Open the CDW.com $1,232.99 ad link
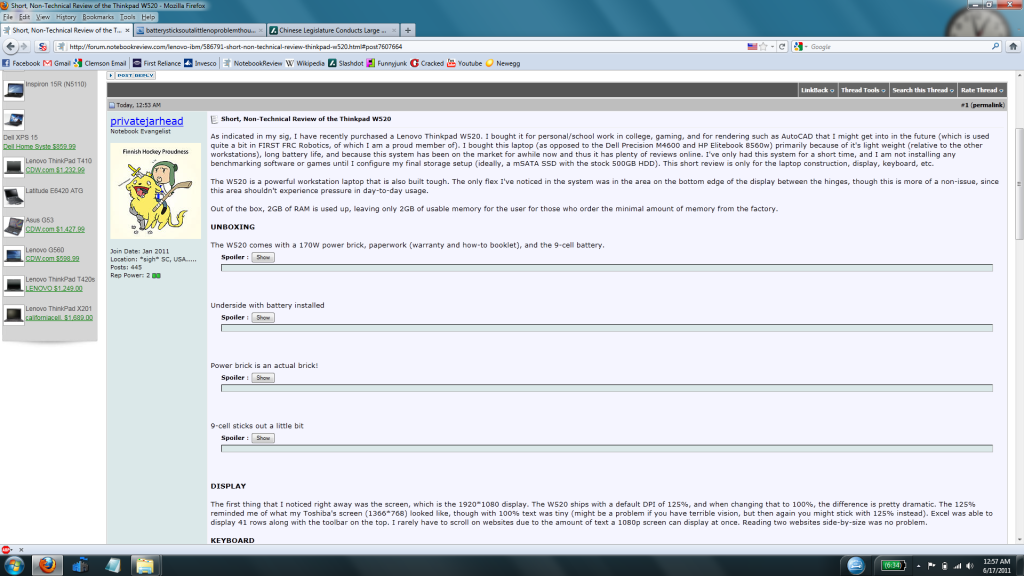This screenshot has height=576, width=1024. tap(55, 170)
